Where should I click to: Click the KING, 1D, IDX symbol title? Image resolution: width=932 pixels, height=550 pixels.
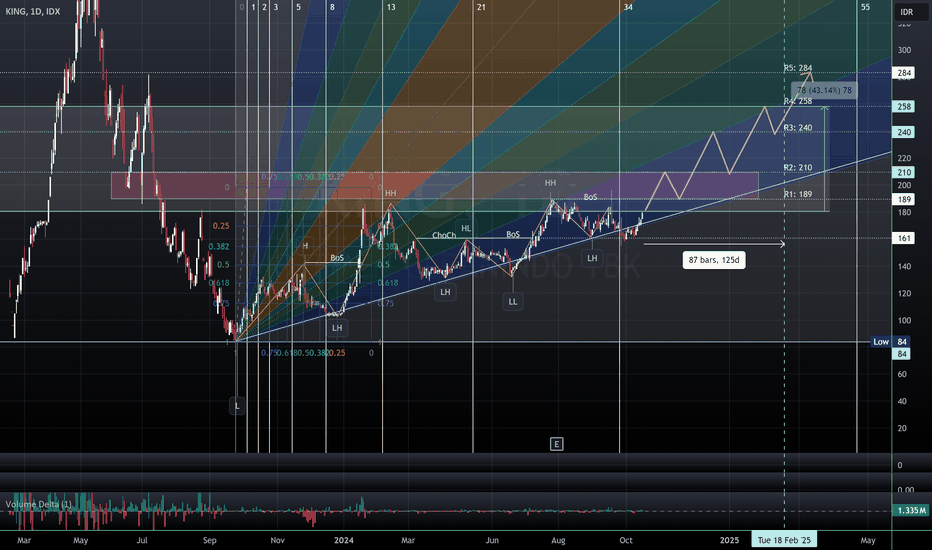(33, 11)
